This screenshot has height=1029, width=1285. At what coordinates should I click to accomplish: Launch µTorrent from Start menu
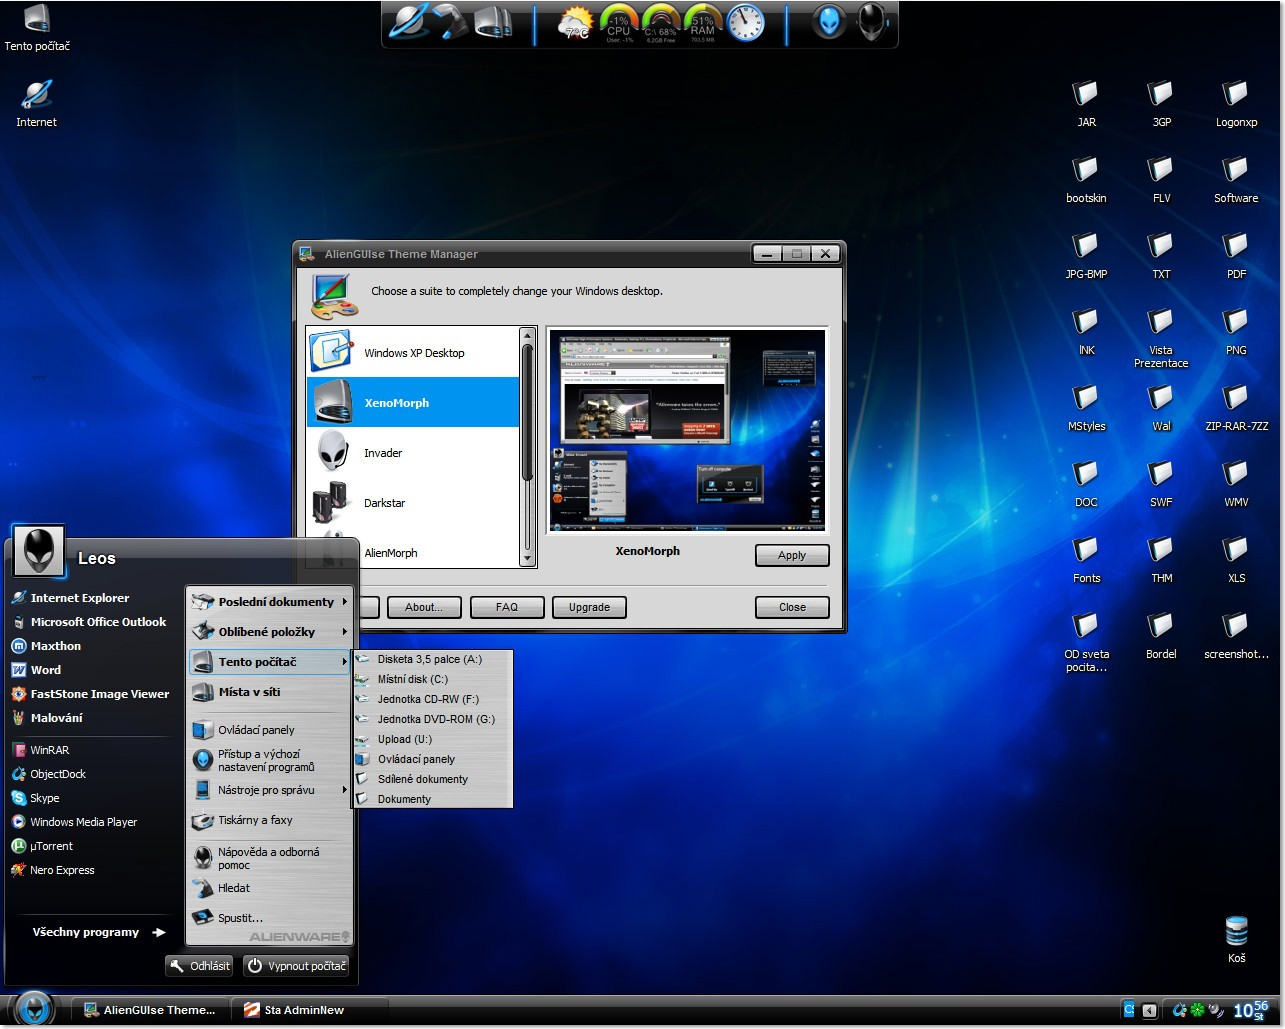pyautogui.click(x=93, y=846)
